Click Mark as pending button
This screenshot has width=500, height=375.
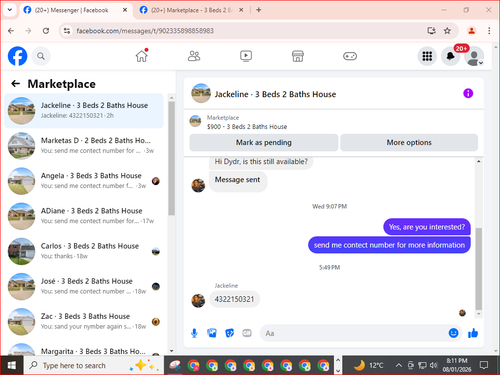[264, 142]
